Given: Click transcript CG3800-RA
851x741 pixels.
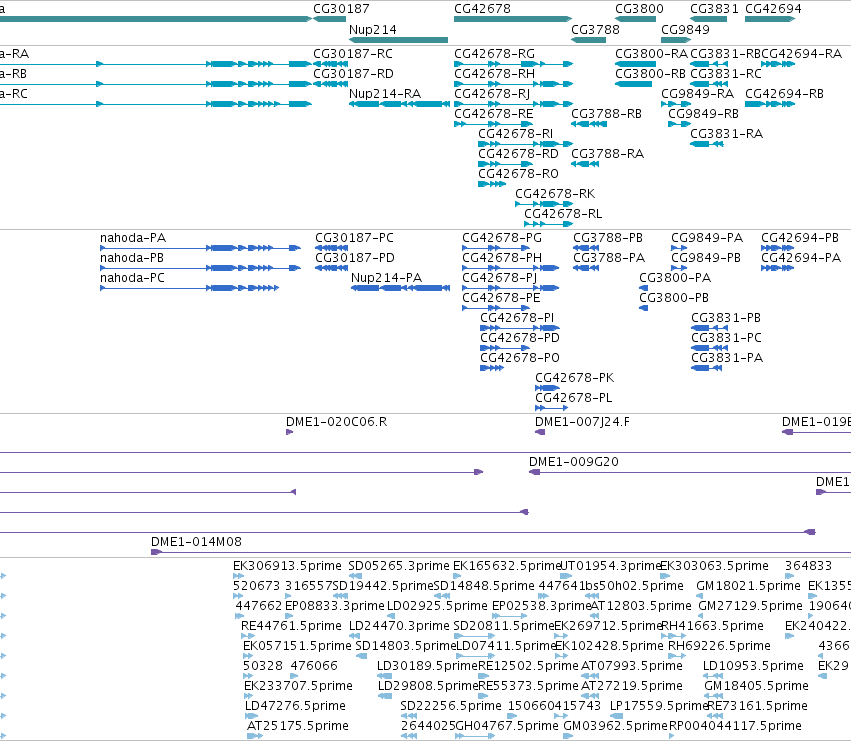Looking at the screenshot, I should pyautogui.click(x=651, y=54).
